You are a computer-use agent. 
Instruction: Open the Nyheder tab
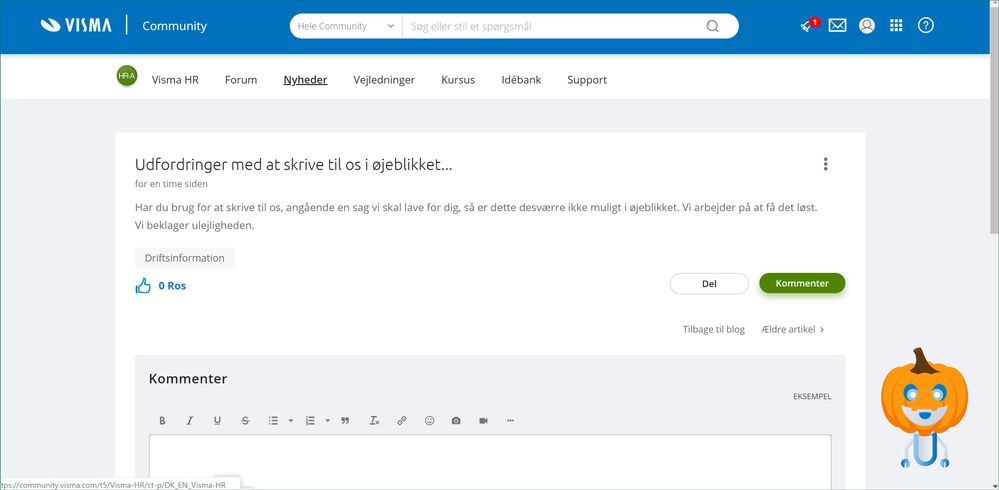[x=305, y=80]
